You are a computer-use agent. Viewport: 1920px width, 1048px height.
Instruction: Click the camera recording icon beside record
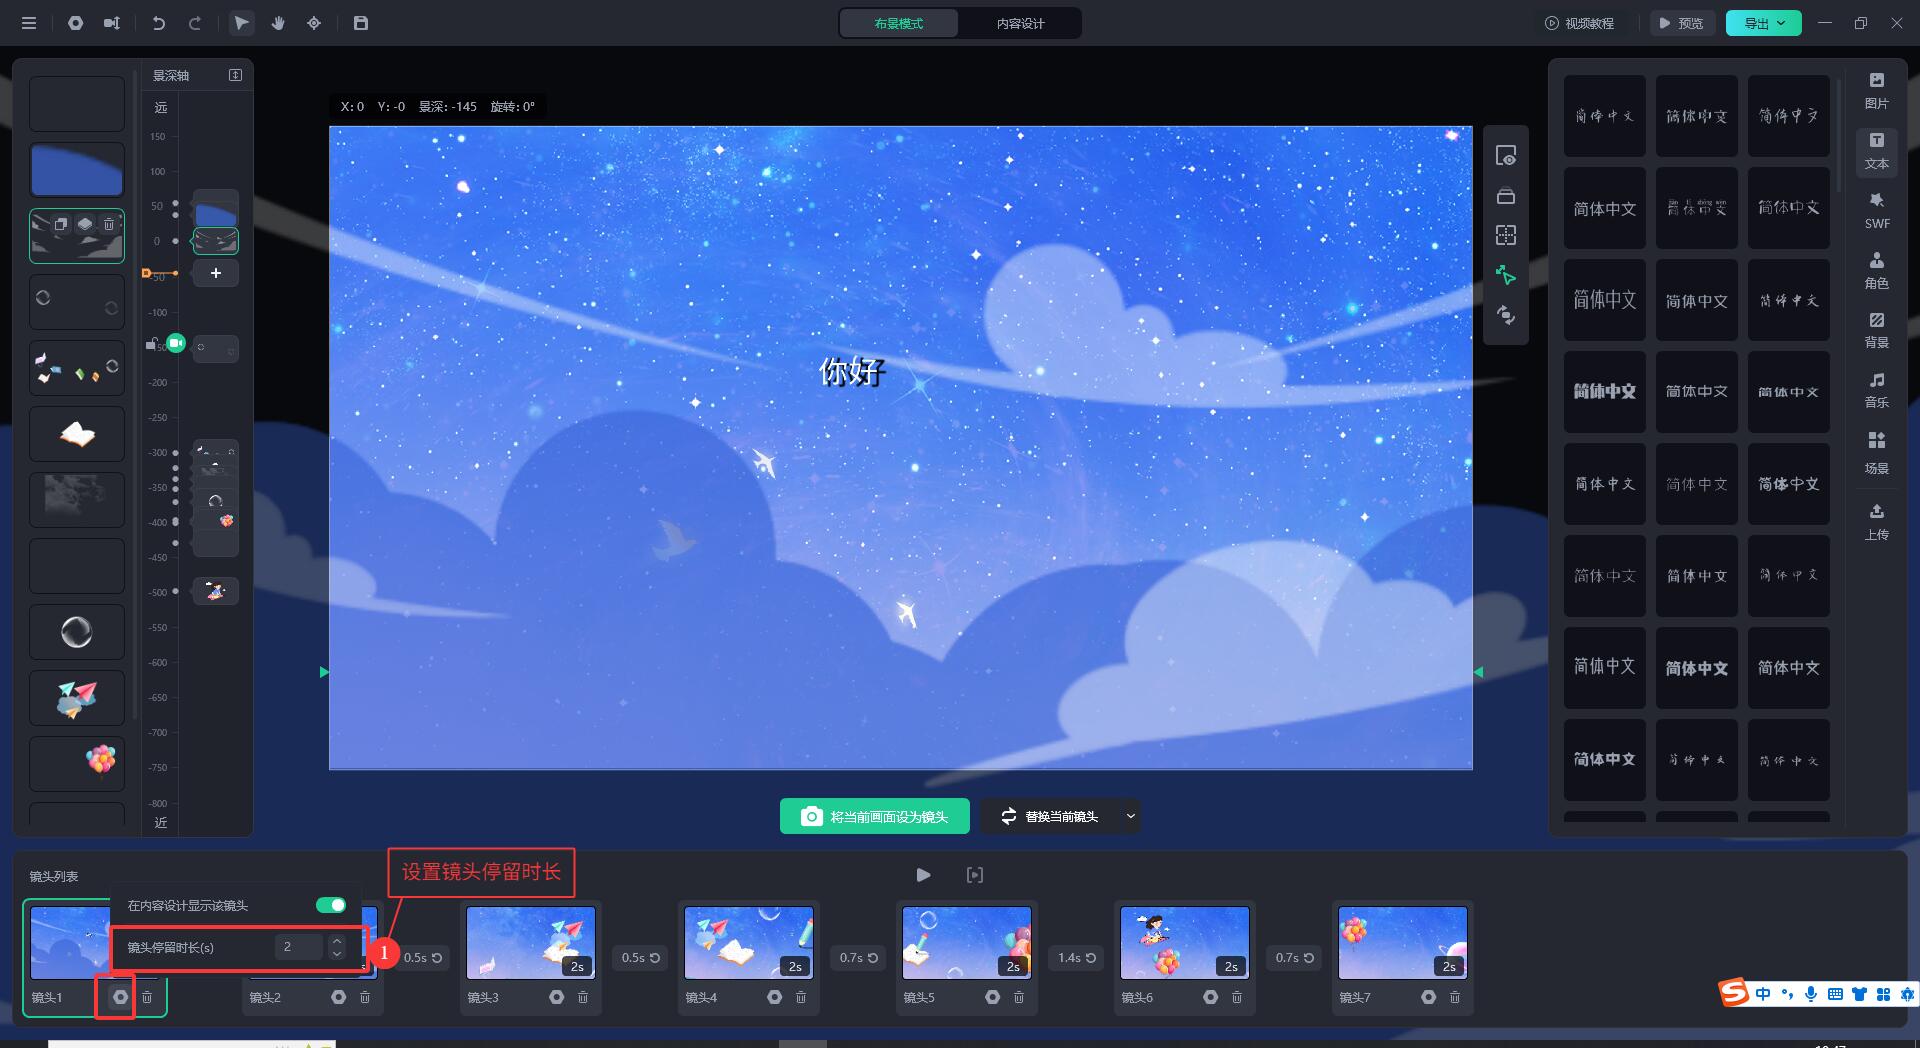112,23
